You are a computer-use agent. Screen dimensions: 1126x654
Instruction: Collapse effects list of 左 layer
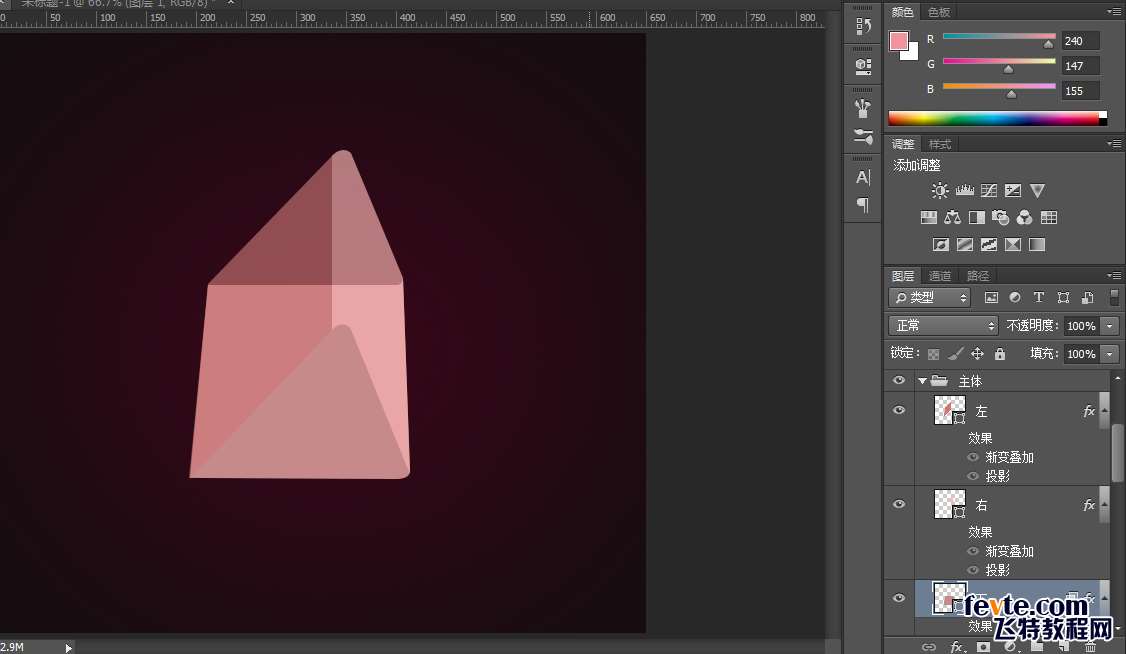click(x=1104, y=410)
